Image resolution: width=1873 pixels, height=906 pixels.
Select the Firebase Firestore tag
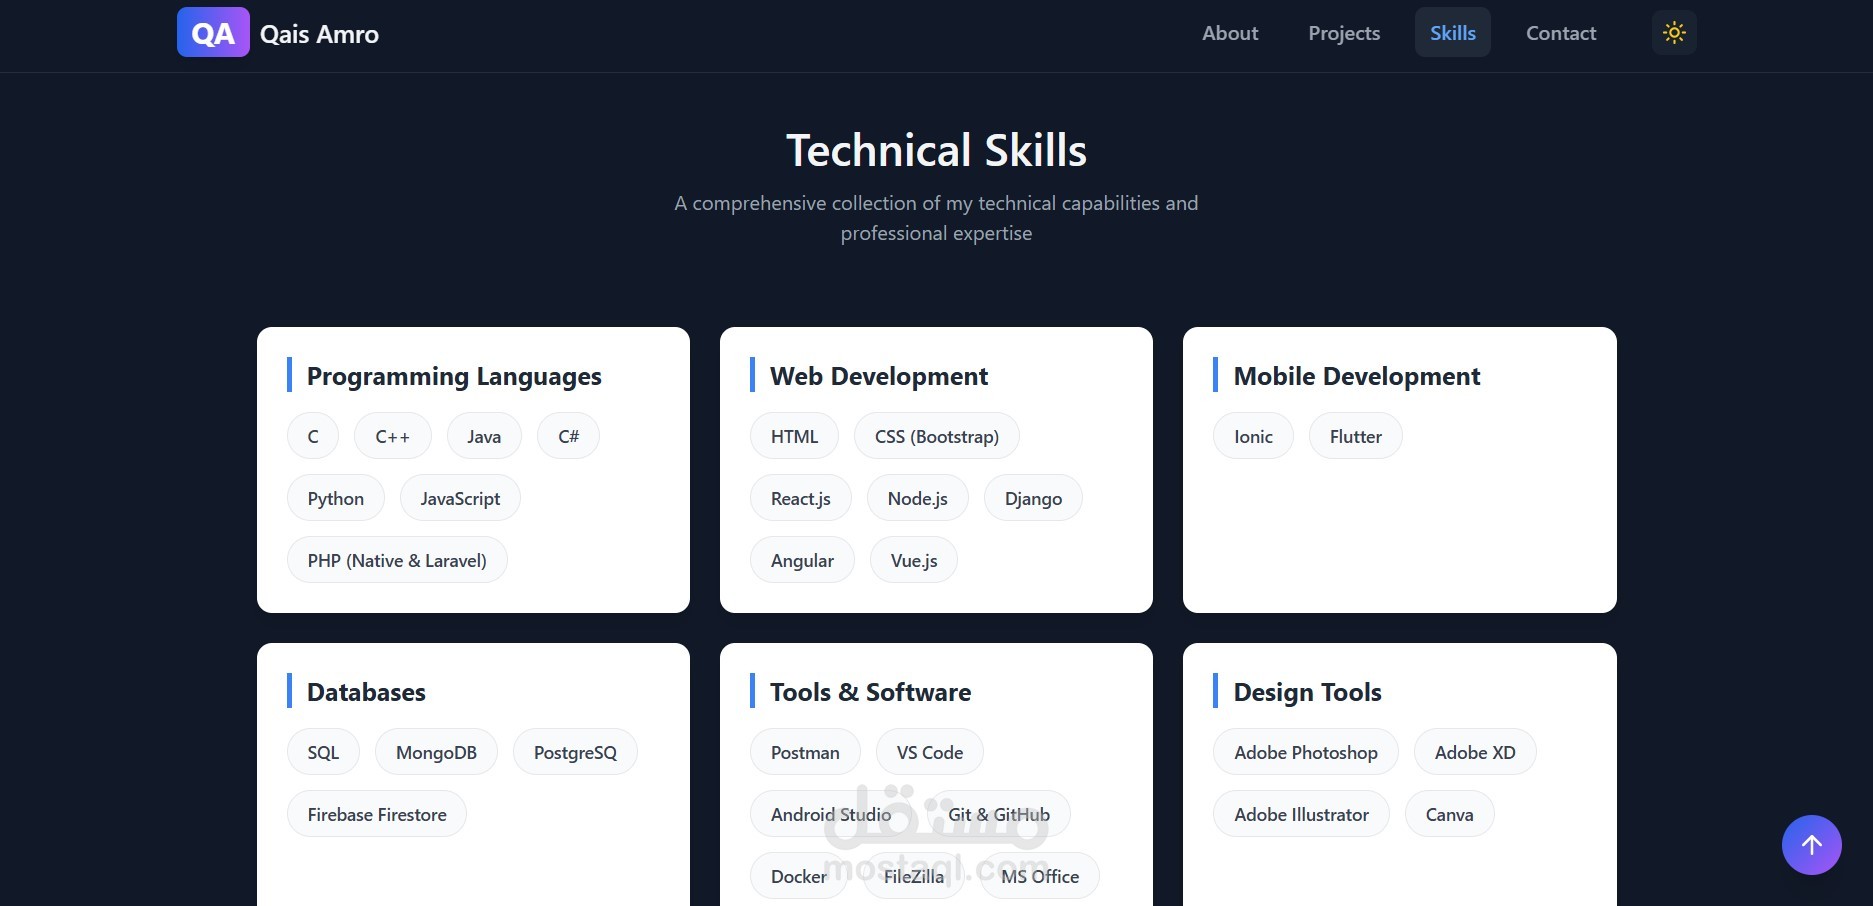pos(377,814)
